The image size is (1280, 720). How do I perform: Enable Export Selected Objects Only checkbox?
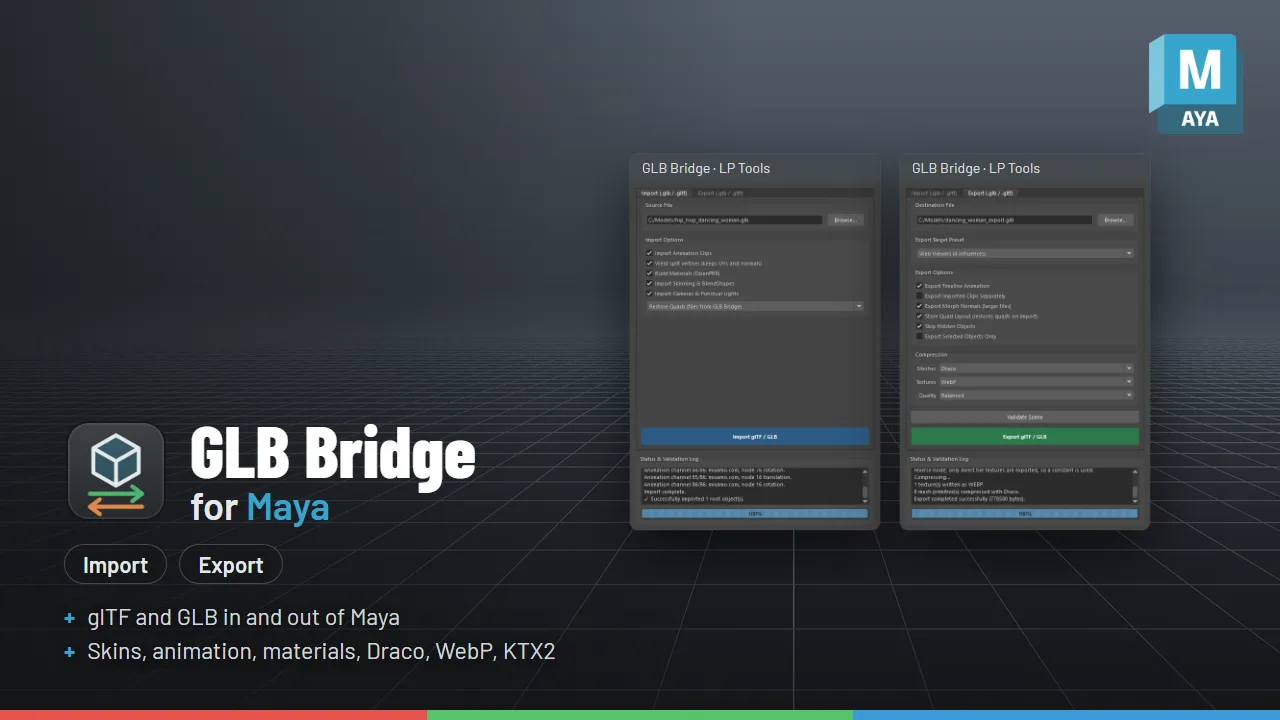[919, 337]
